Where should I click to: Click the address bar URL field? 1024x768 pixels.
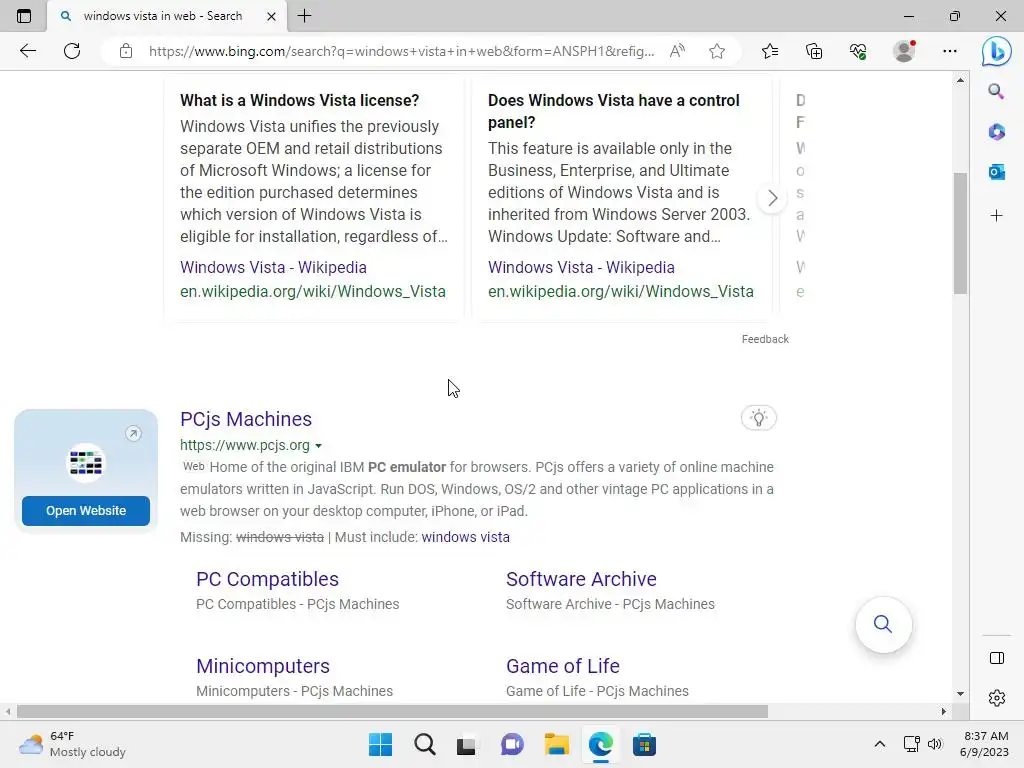click(x=401, y=51)
